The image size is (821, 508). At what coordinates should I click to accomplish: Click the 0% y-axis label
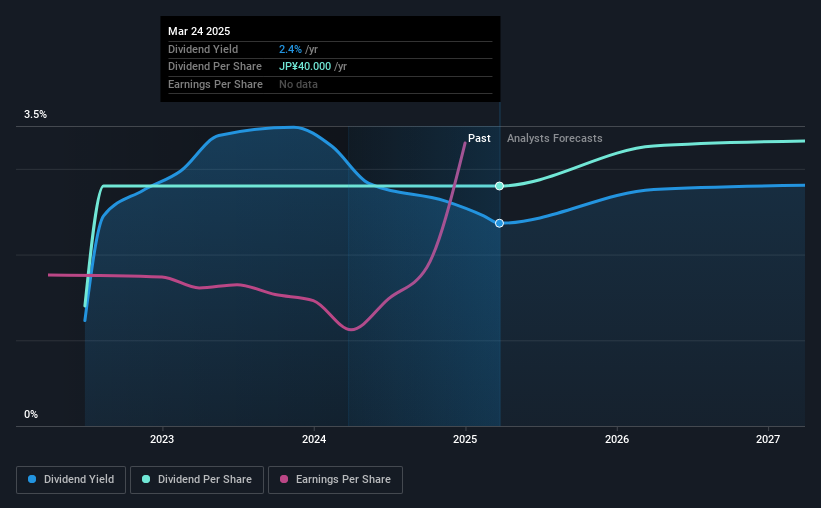(31, 414)
